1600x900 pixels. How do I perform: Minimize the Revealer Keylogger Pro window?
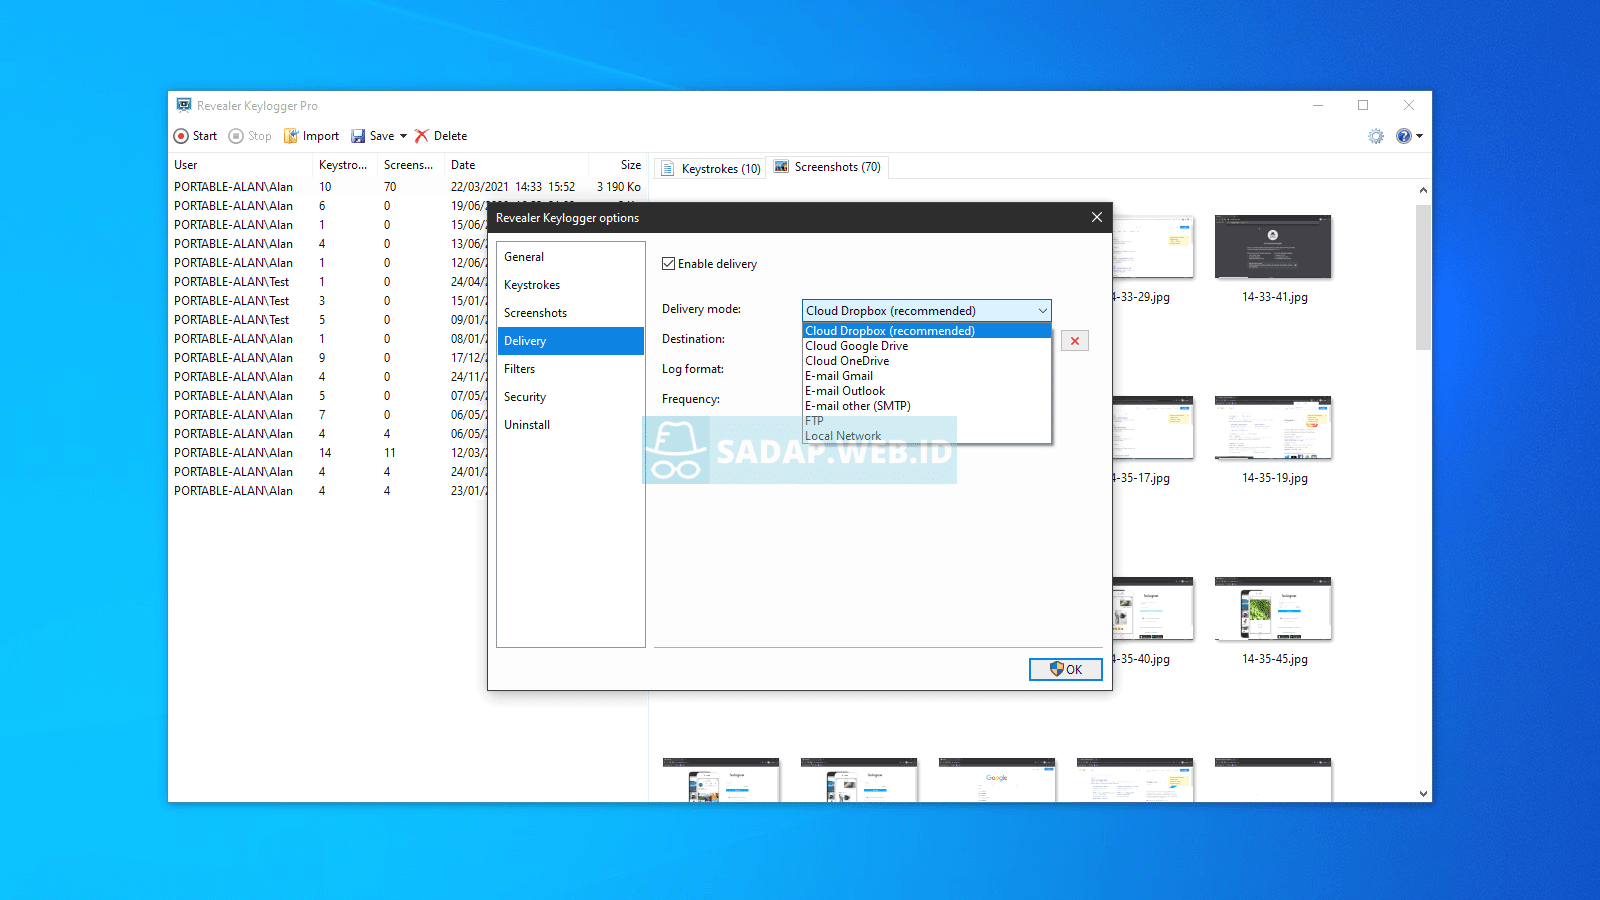click(1318, 105)
